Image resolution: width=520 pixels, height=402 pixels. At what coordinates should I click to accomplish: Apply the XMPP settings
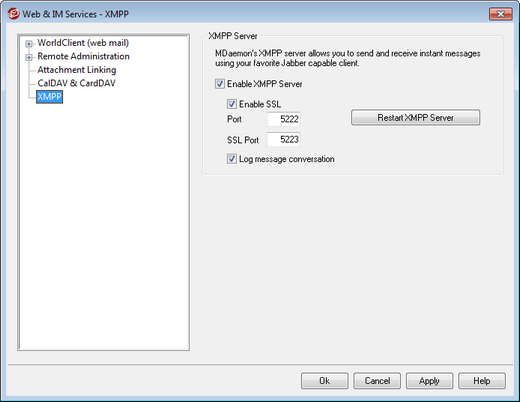click(429, 381)
